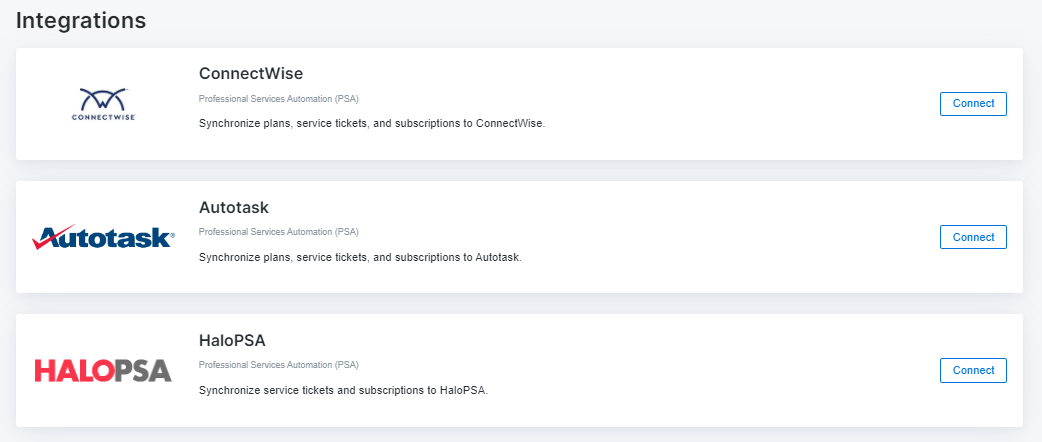Click the Integrations page heading

81,20
